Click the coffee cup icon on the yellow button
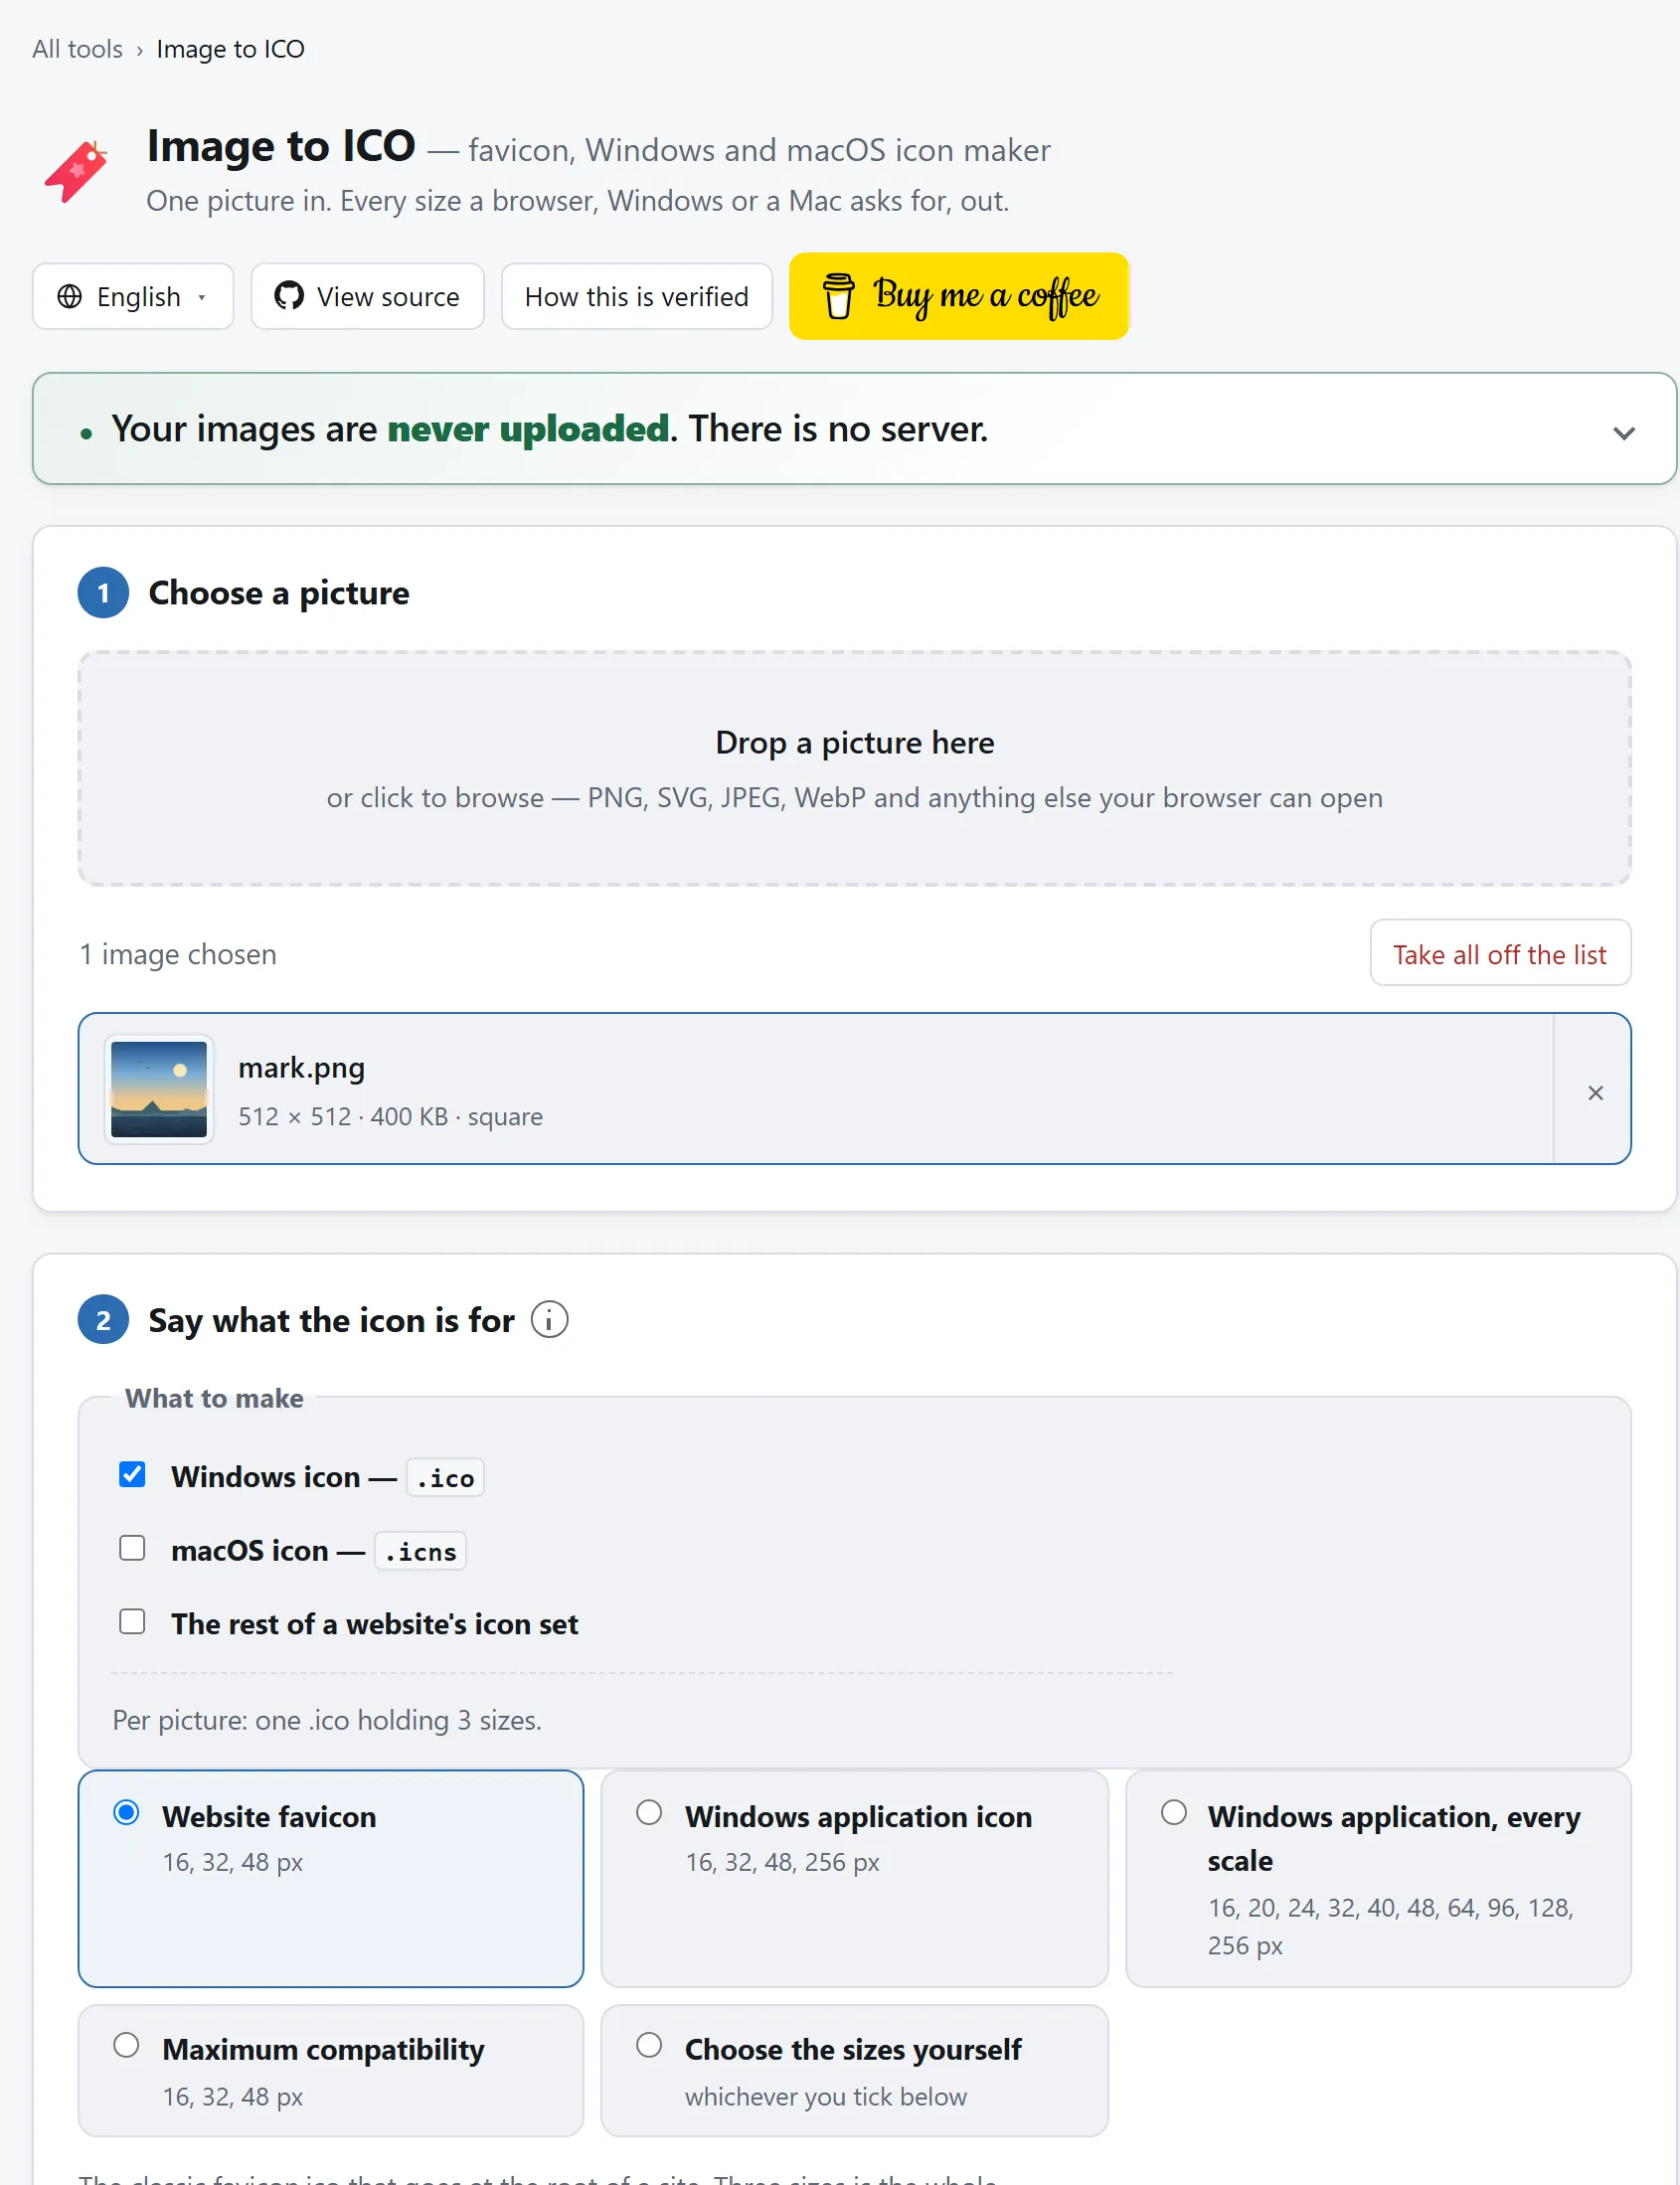This screenshot has height=2185, width=1680. click(x=838, y=297)
